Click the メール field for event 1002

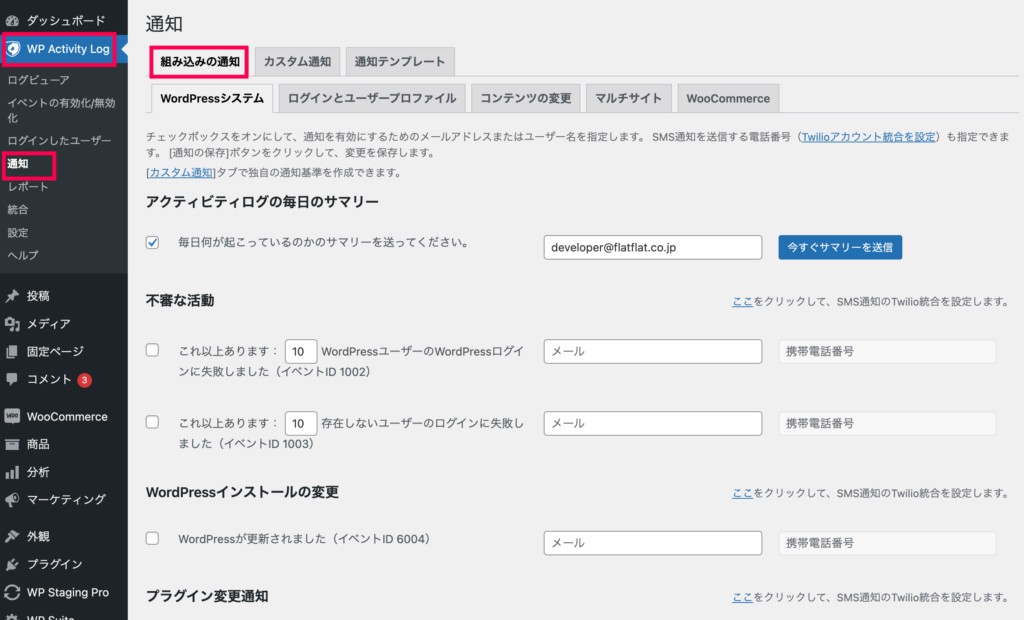pos(652,351)
